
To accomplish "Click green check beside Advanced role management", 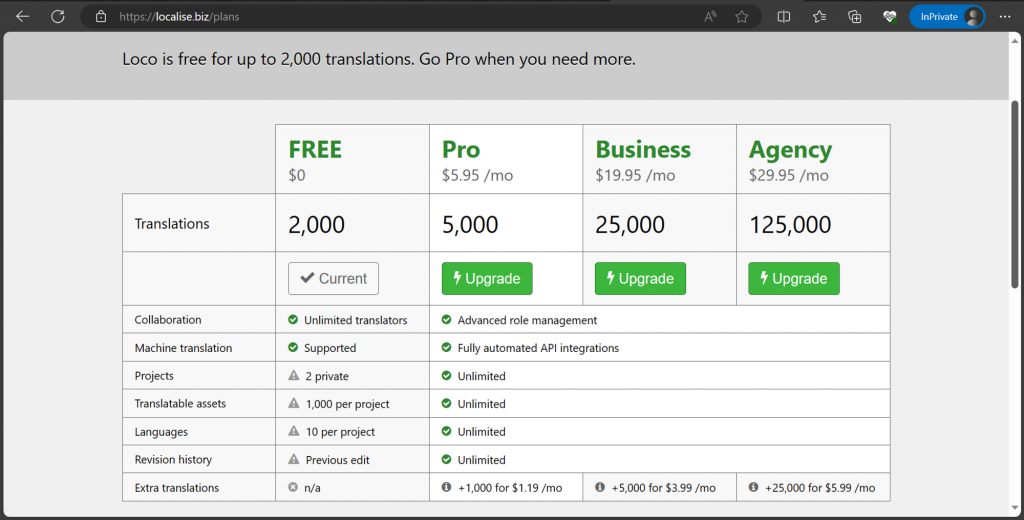I will tap(447, 319).
